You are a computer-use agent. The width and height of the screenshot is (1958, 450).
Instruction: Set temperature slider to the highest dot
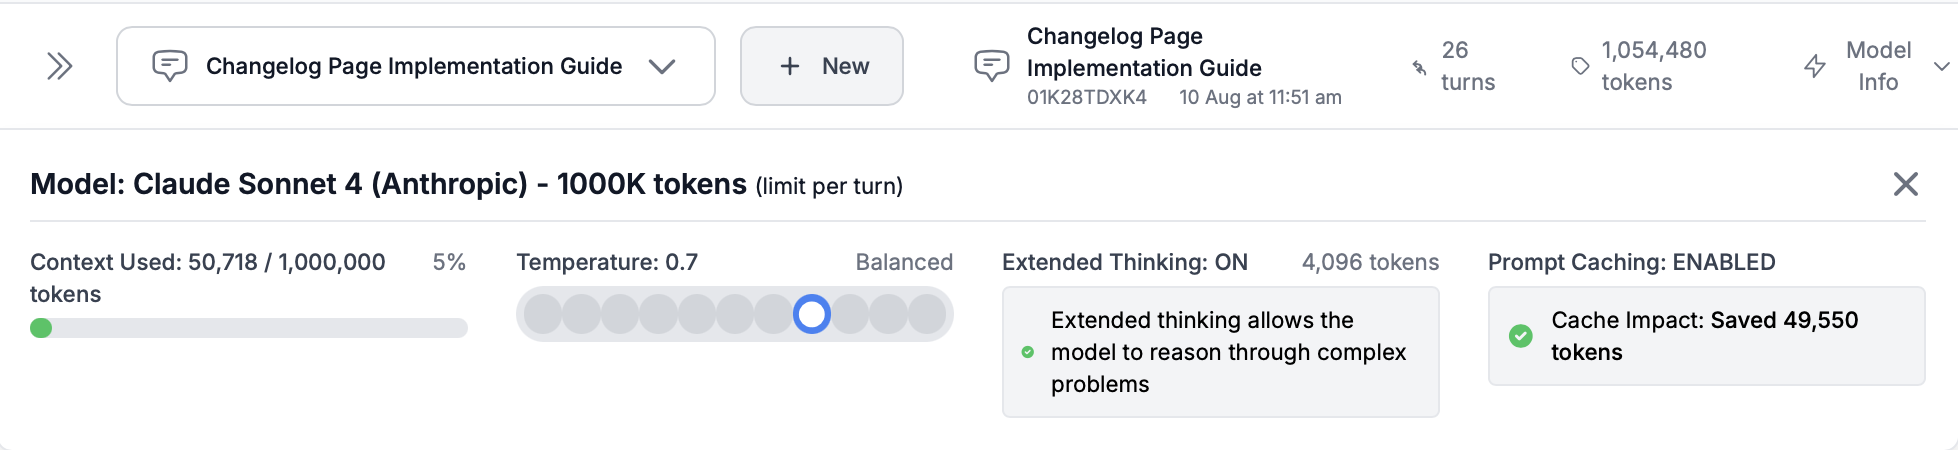click(x=927, y=314)
